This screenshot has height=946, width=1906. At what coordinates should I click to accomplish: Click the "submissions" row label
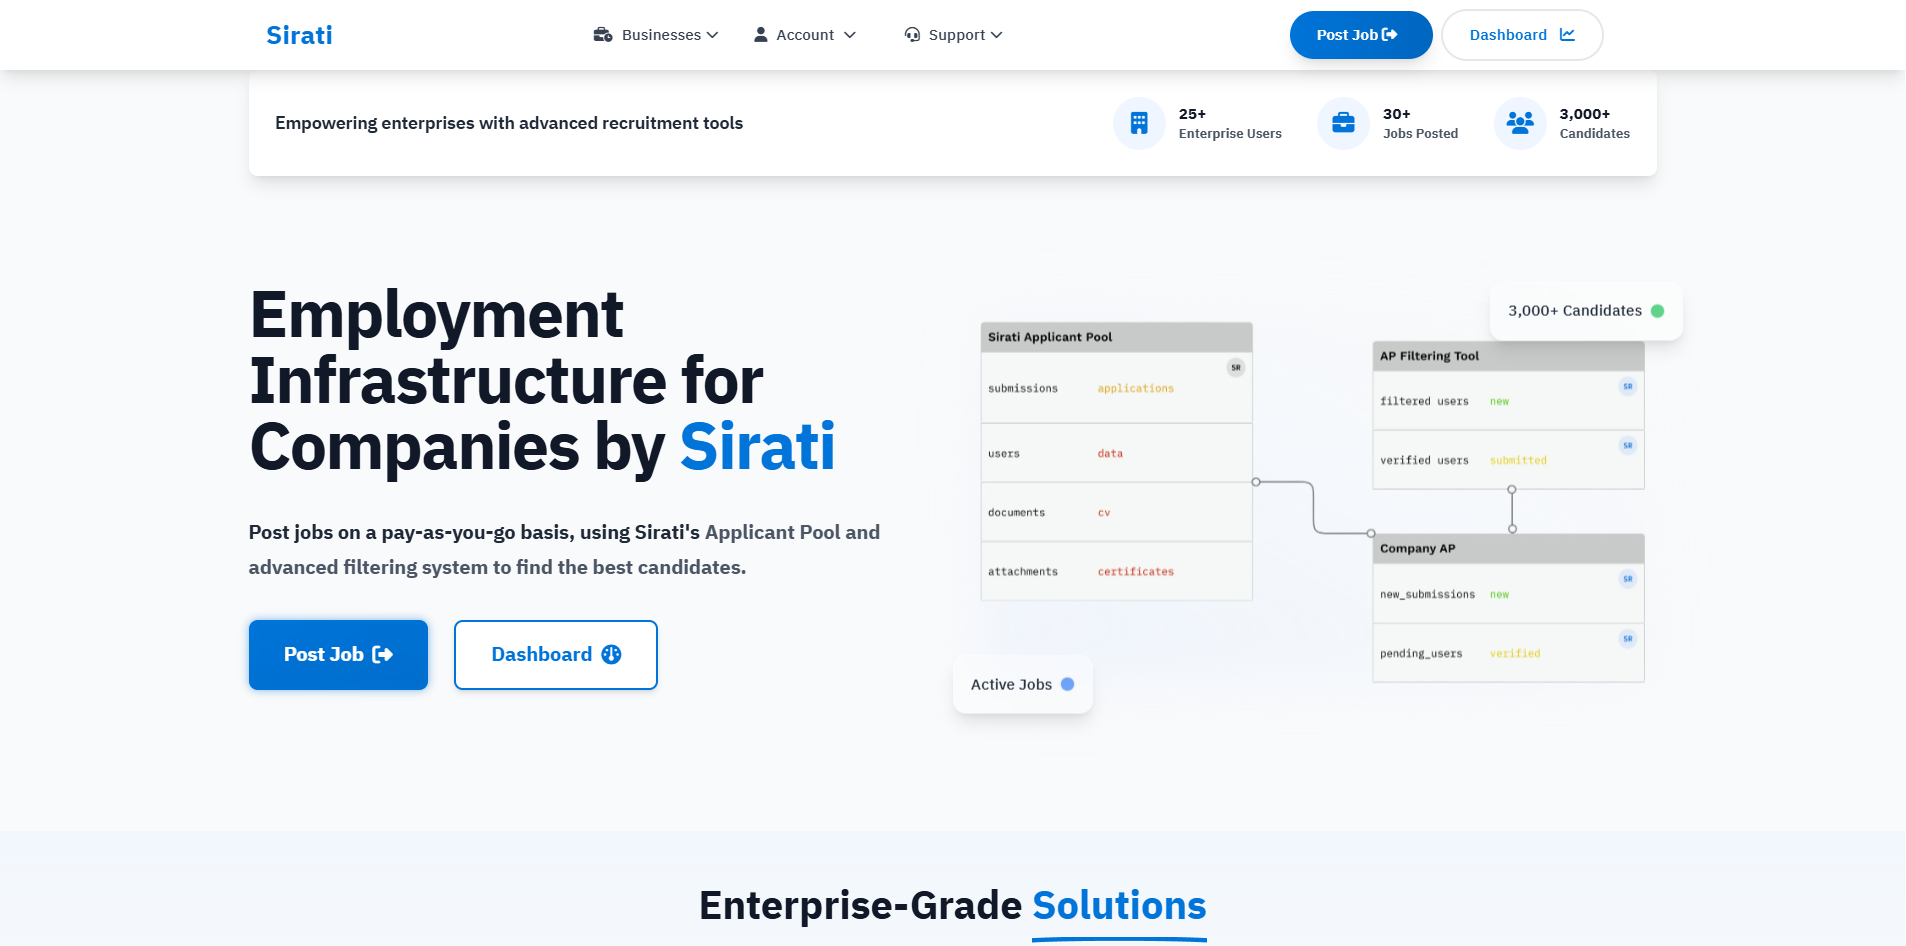point(1022,388)
